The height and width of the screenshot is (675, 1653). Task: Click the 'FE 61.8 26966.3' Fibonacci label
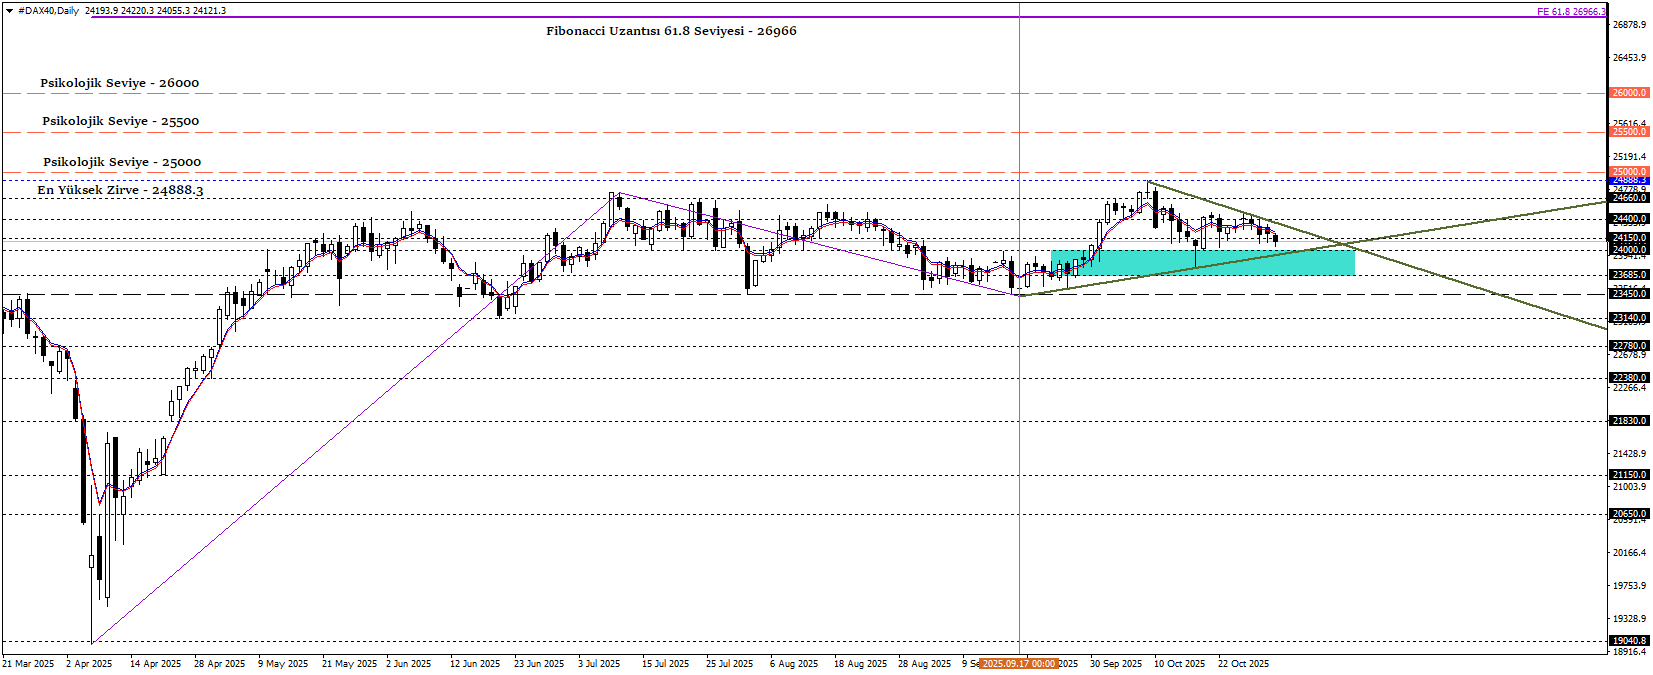(1571, 12)
